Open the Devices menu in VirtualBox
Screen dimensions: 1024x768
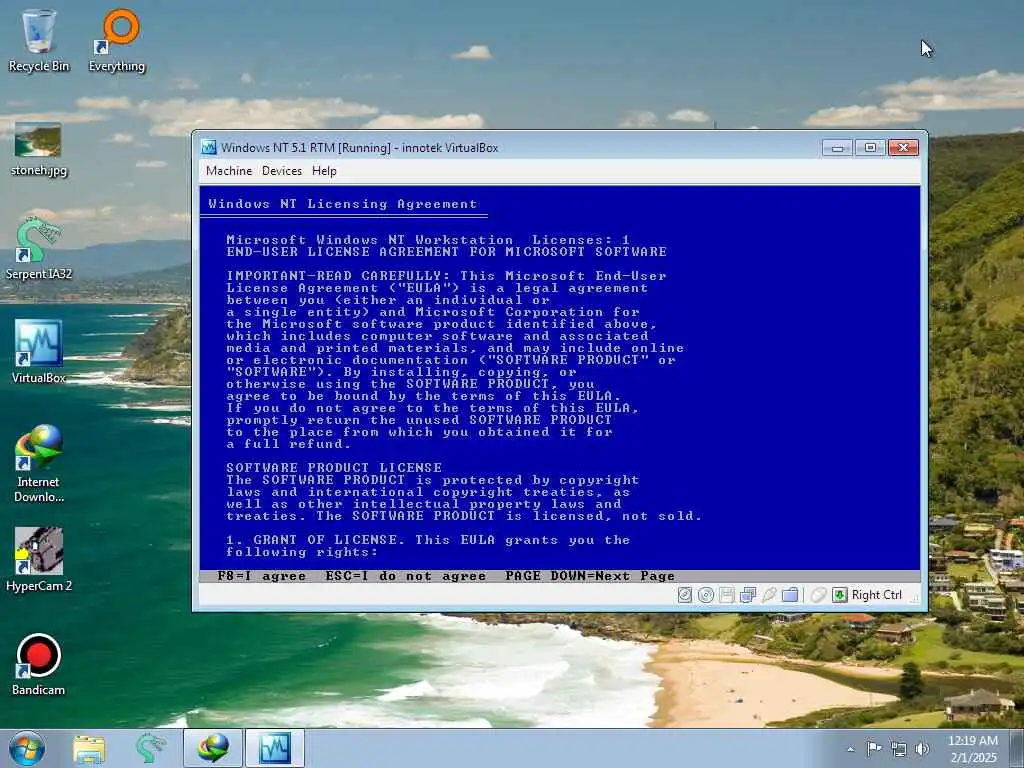pos(281,170)
